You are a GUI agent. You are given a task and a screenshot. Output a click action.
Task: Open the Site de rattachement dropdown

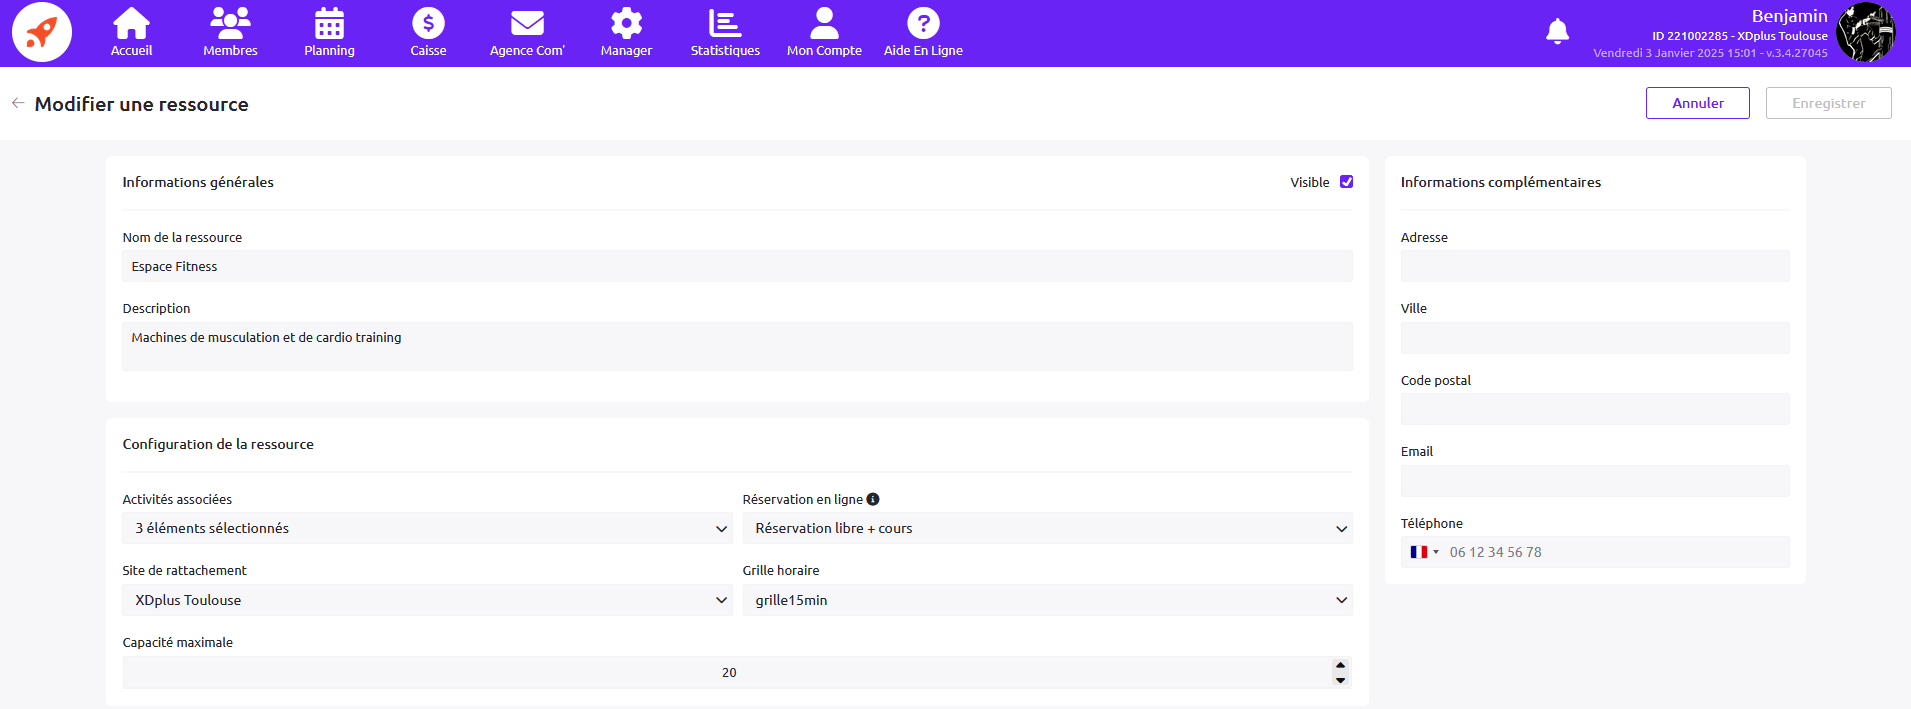[427, 600]
